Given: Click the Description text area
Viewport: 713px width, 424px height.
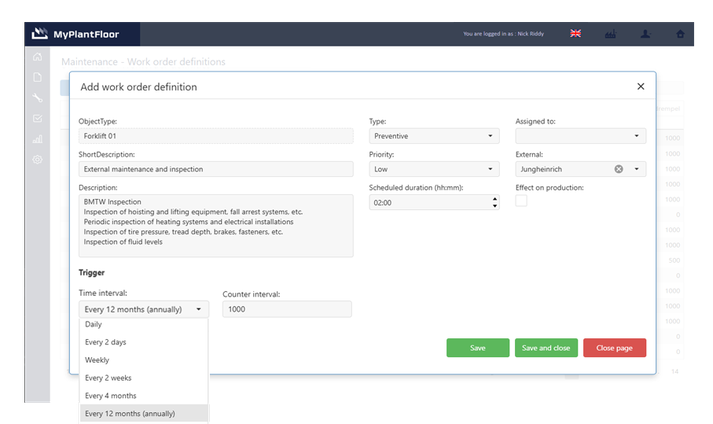Looking at the screenshot, I should coord(216,226).
